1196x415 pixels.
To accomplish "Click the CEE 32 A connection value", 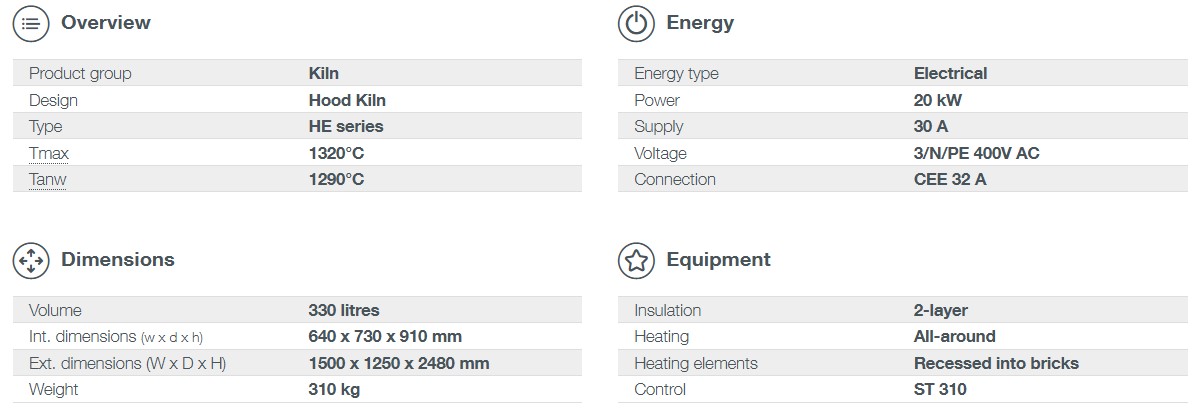I will pyautogui.click(x=950, y=179).
